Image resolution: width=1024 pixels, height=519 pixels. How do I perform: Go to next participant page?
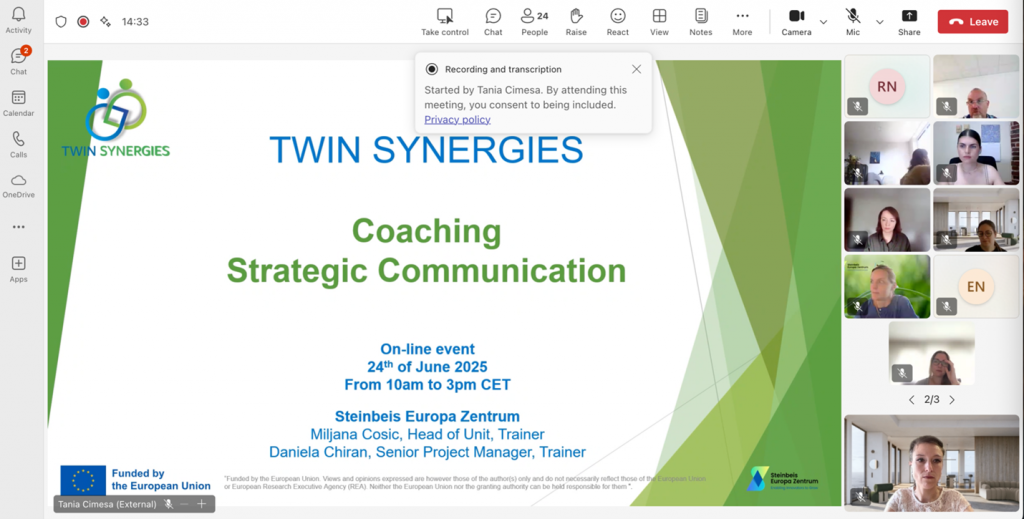click(952, 400)
